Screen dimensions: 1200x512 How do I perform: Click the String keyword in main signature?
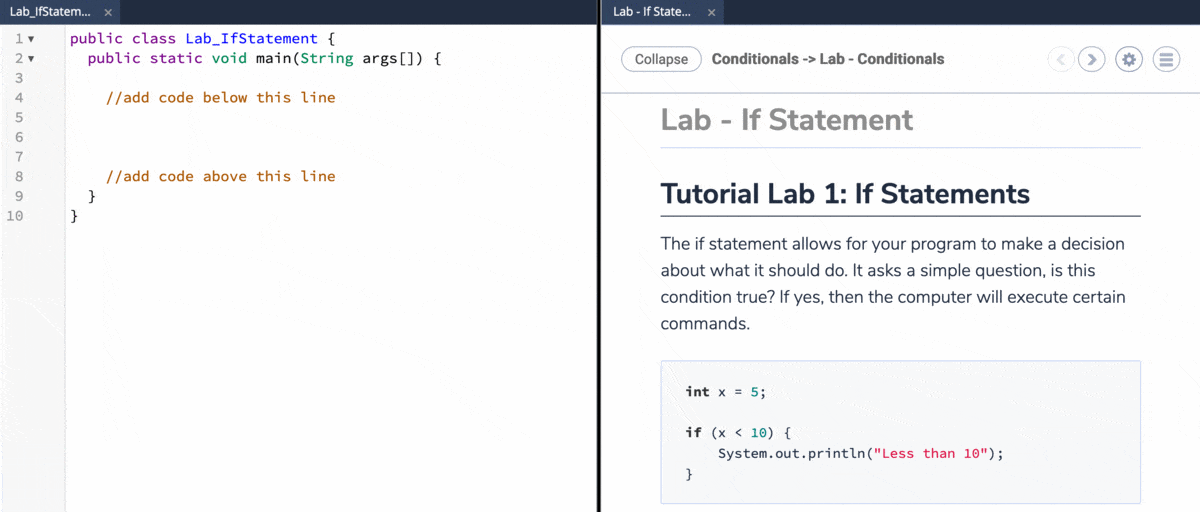click(326, 59)
